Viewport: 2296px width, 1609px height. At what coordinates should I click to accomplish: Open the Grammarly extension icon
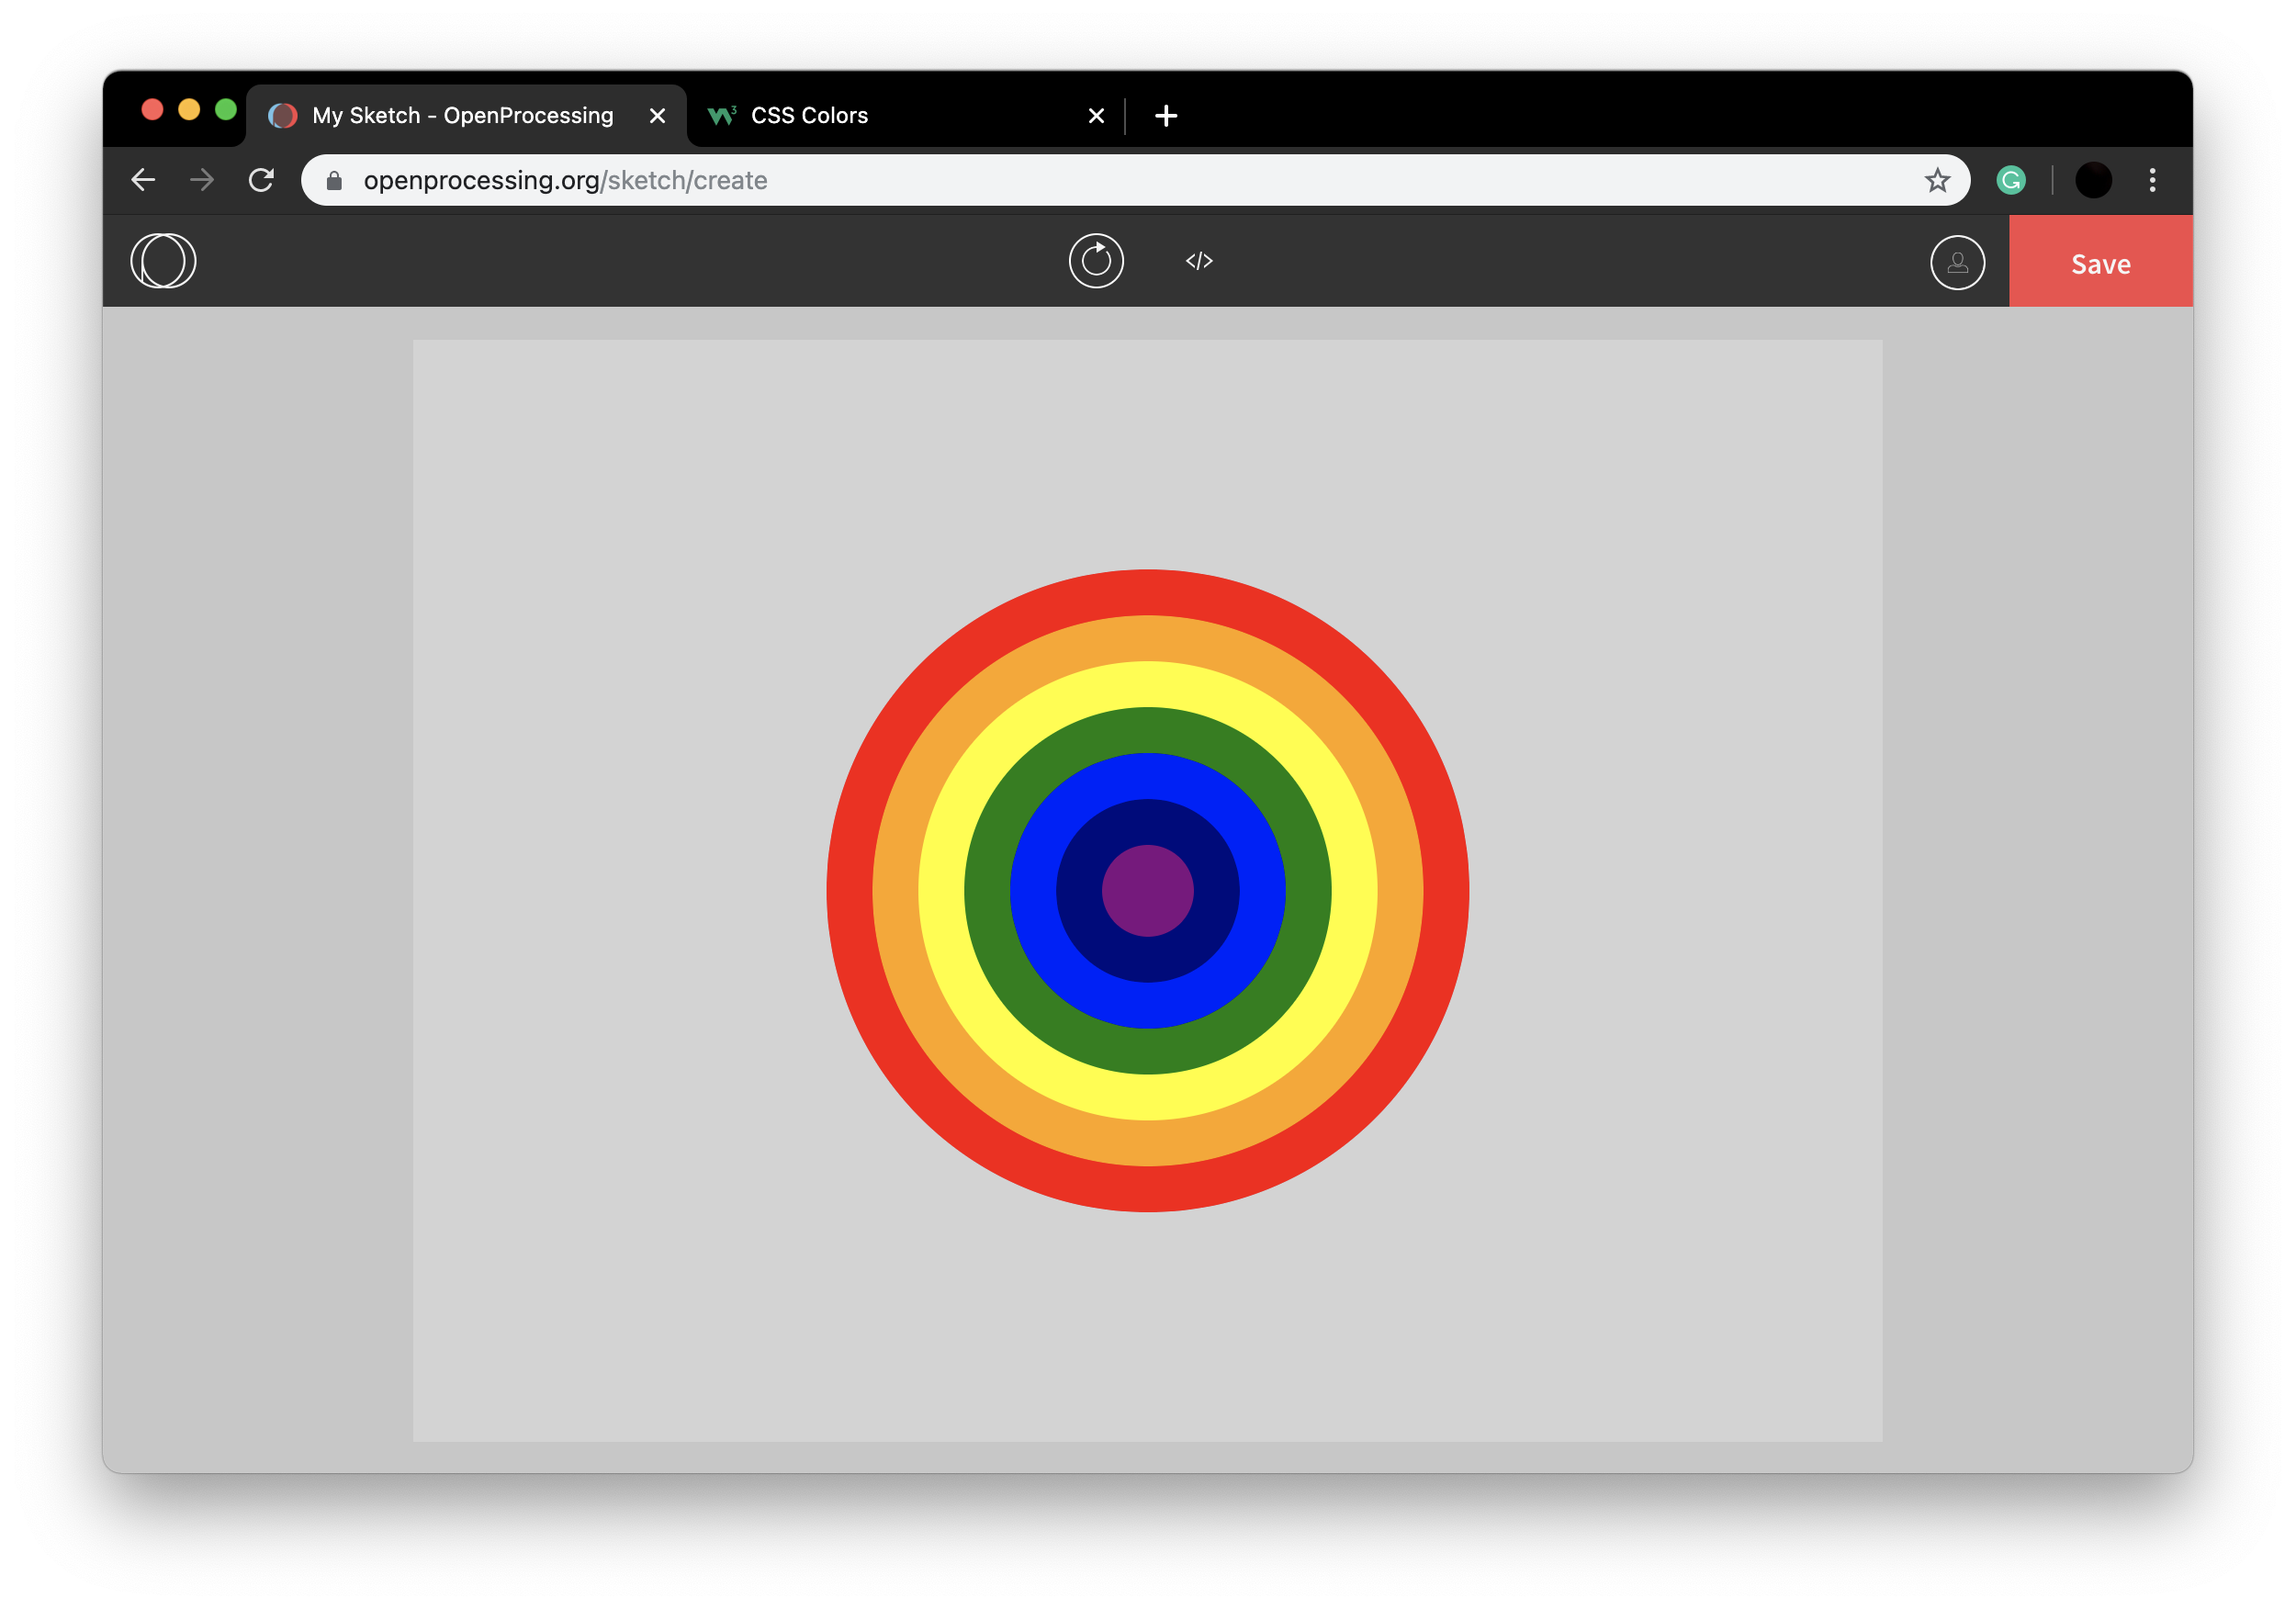[2011, 180]
